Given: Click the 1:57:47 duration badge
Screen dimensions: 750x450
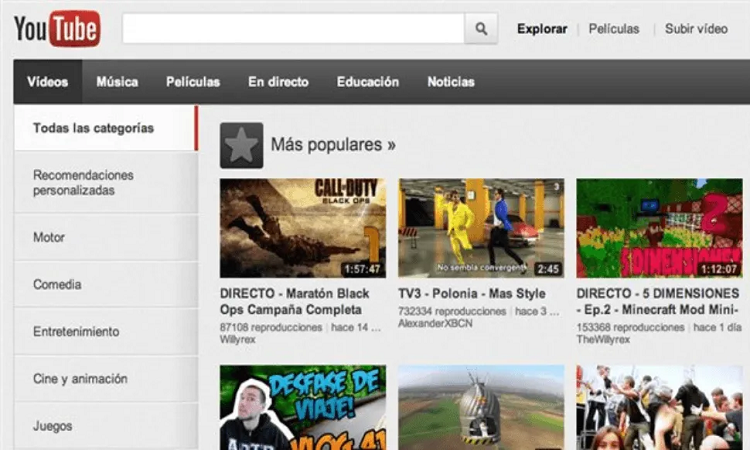Looking at the screenshot, I should tap(363, 269).
